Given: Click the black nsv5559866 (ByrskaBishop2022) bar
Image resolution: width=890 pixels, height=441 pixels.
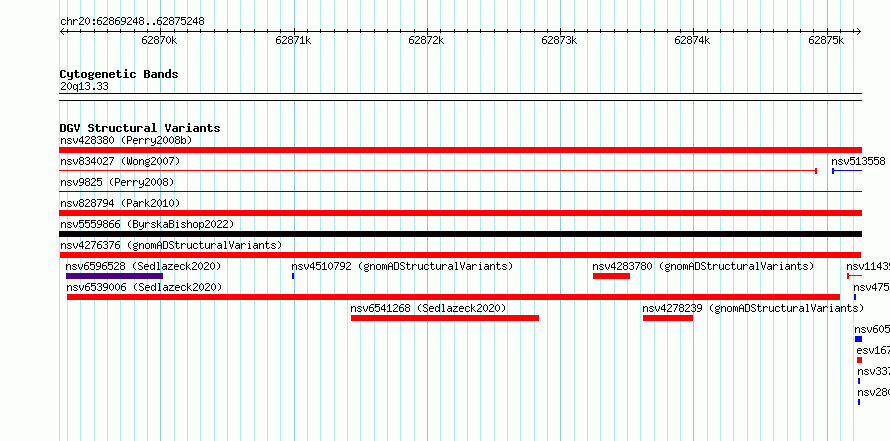Looking at the screenshot, I should 460,234.
